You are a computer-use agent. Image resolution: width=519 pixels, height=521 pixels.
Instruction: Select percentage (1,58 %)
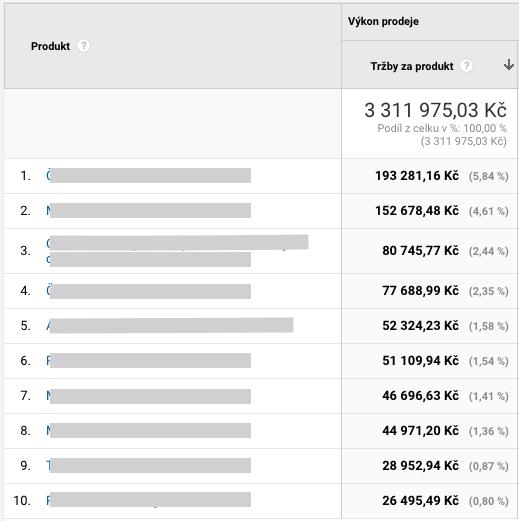coord(489,326)
